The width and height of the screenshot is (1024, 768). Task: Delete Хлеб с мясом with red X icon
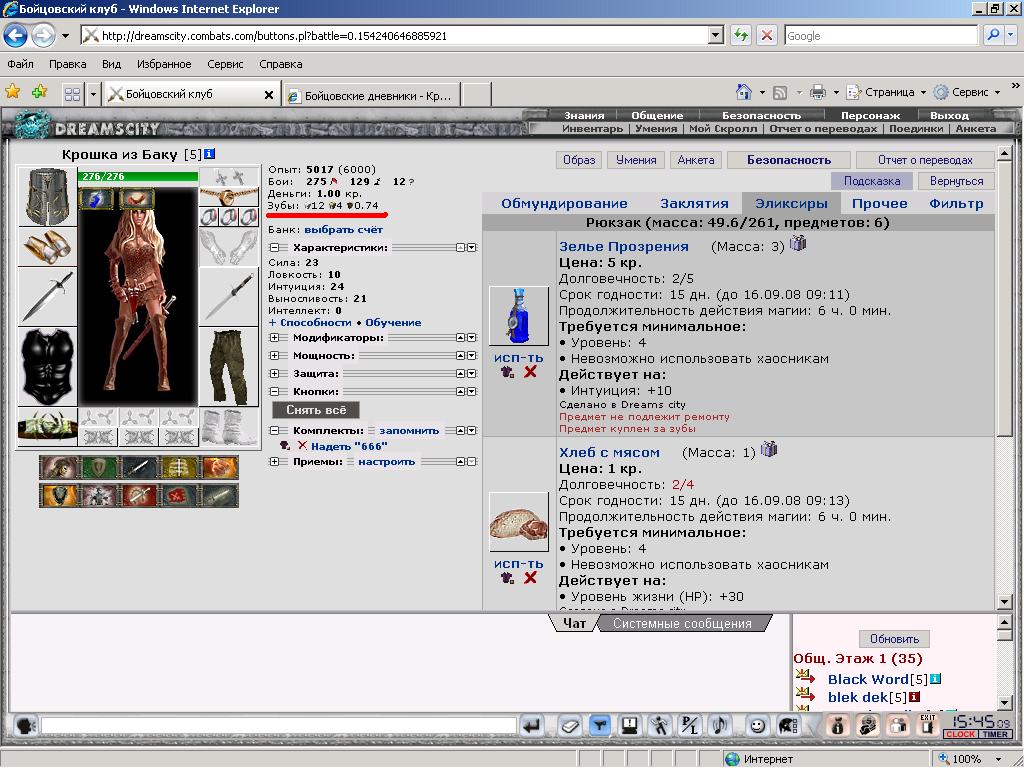pyautogui.click(x=530, y=577)
